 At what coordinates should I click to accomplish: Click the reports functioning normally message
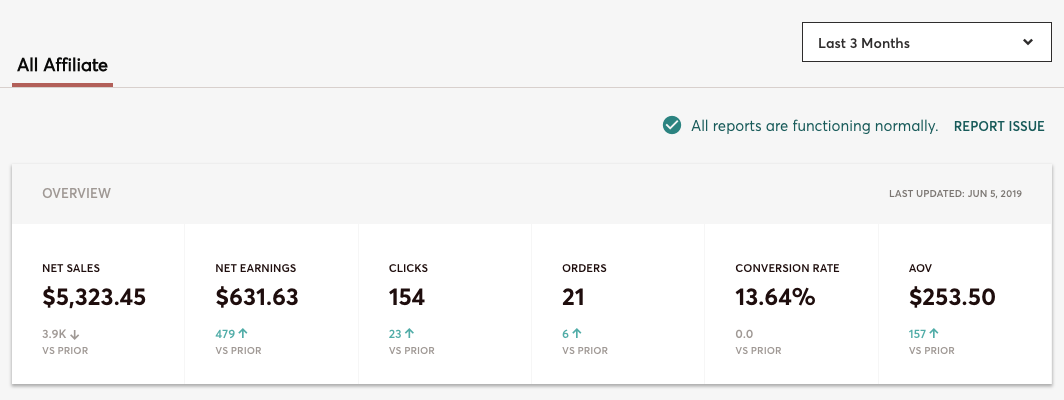tap(814, 127)
